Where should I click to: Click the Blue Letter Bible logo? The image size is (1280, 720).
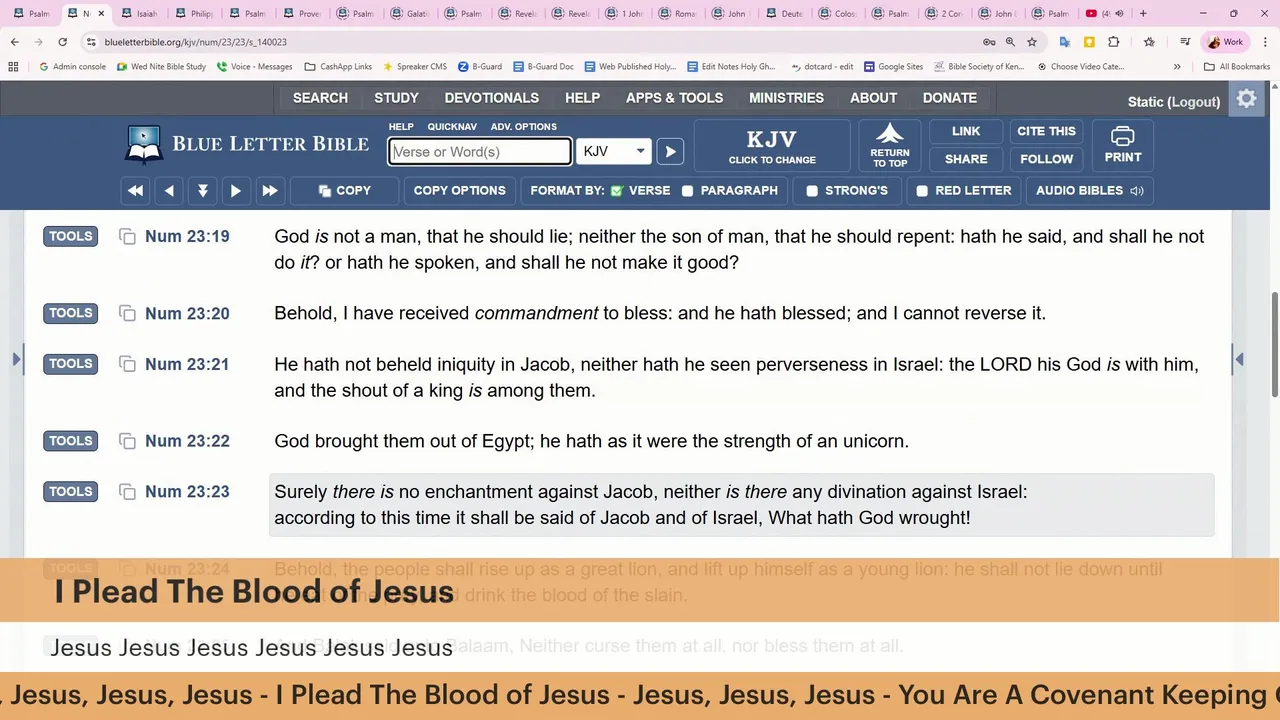[247, 144]
